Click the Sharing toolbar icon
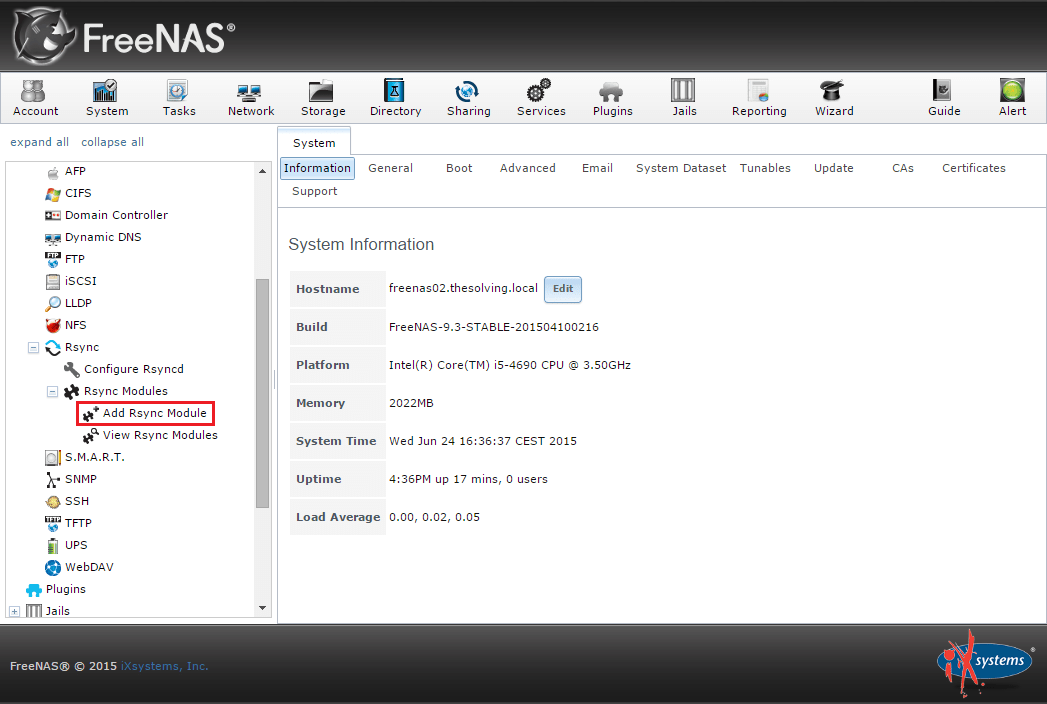This screenshot has width=1047, height=704. pyautogui.click(x=468, y=89)
